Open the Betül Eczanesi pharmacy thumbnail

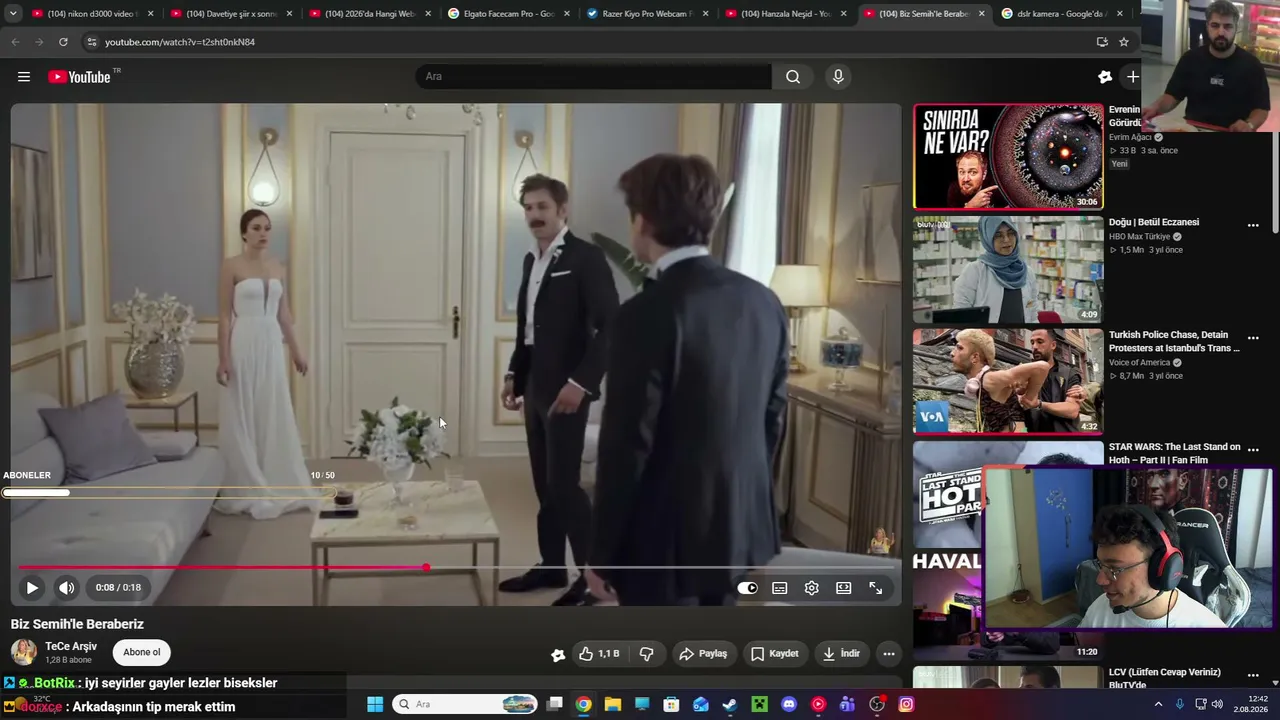tap(1008, 270)
